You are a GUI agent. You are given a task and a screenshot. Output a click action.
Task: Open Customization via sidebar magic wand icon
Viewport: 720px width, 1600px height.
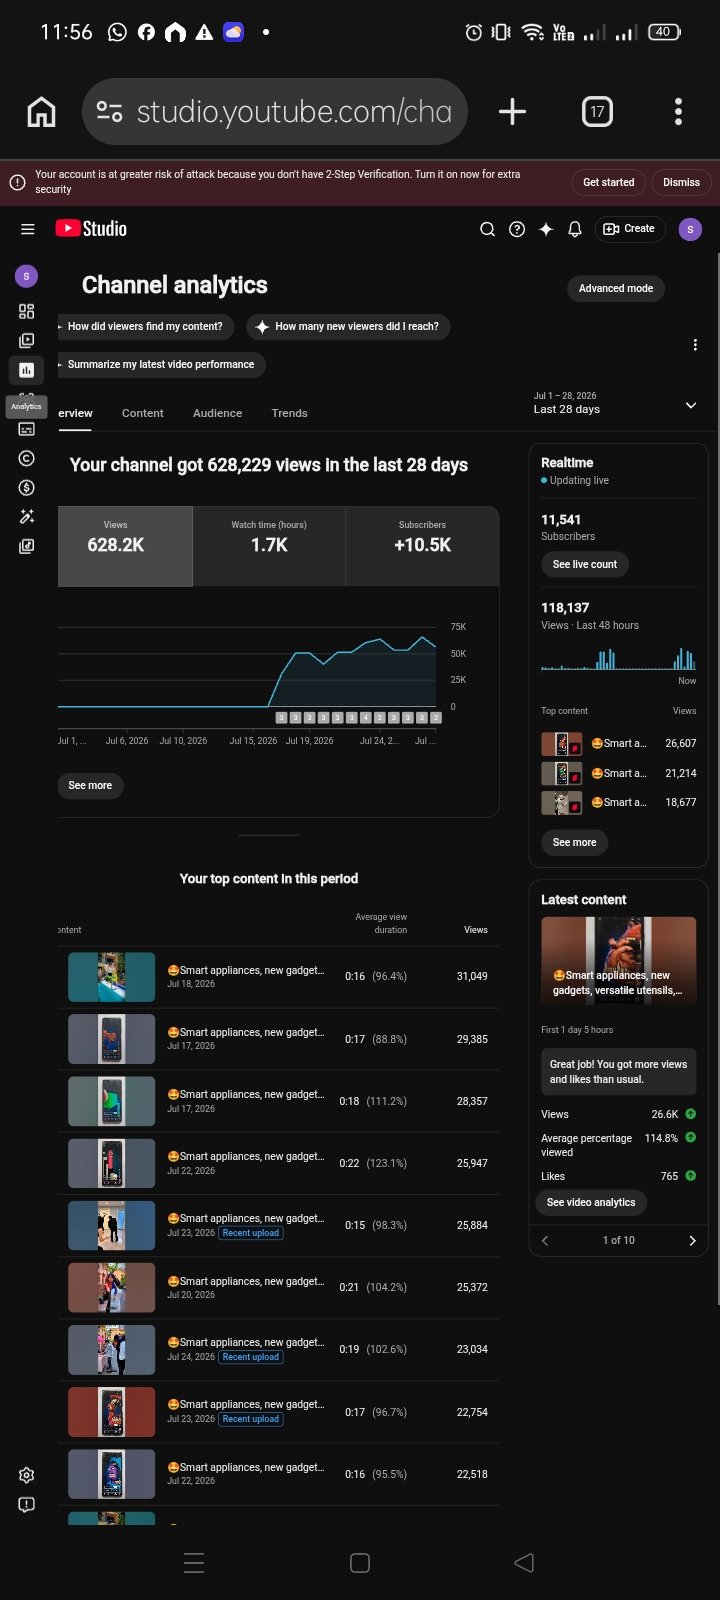pos(27,517)
